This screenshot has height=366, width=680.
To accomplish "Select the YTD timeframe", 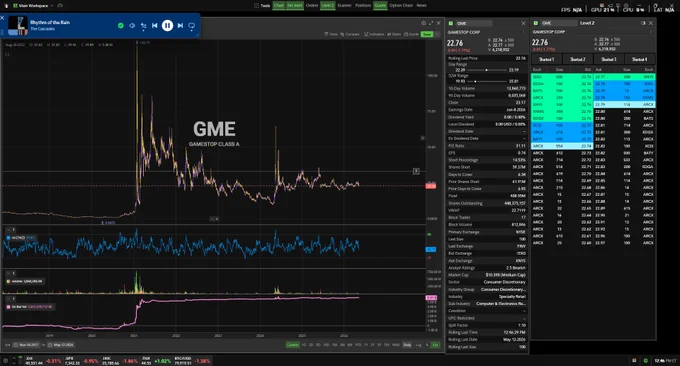I will tap(358, 345).
